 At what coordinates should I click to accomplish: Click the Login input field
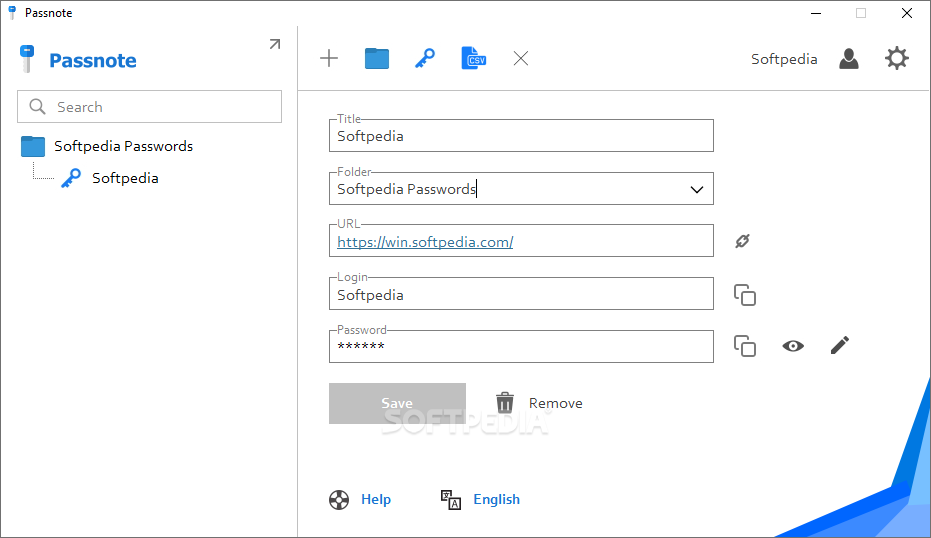(x=521, y=293)
